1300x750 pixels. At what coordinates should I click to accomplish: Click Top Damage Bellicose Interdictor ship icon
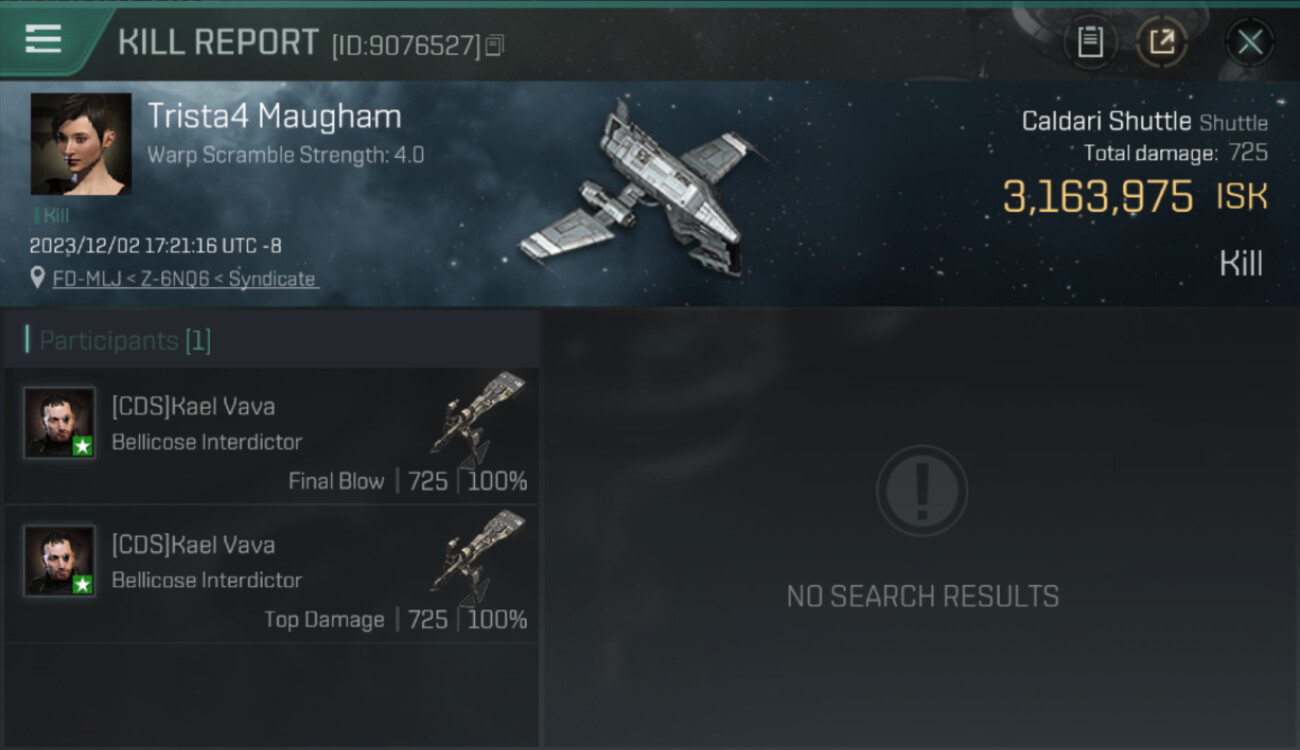click(479, 557)
